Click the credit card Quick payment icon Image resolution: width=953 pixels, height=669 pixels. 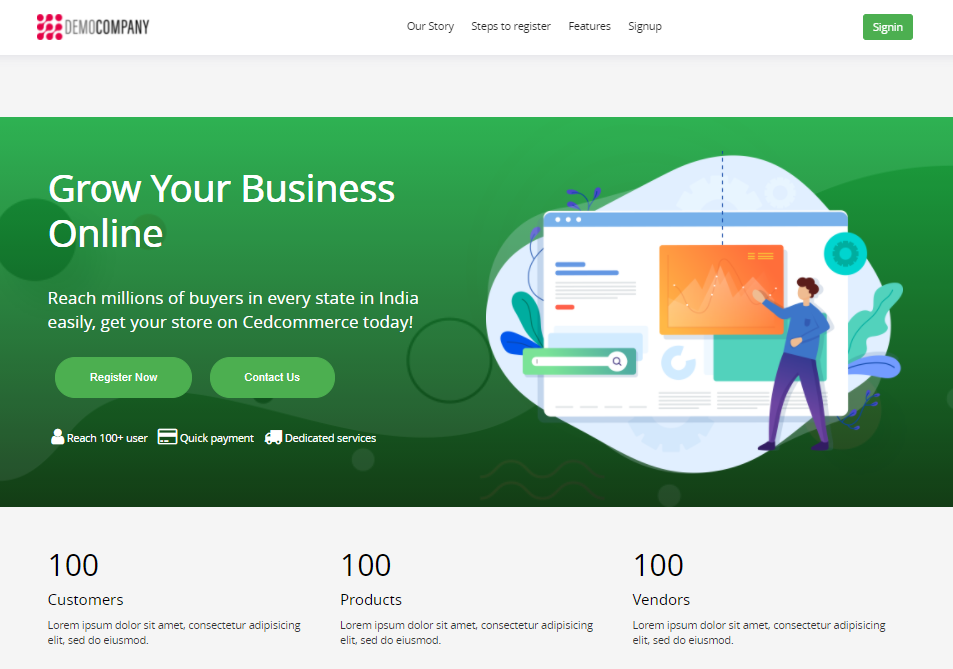[x=167, y=437]
